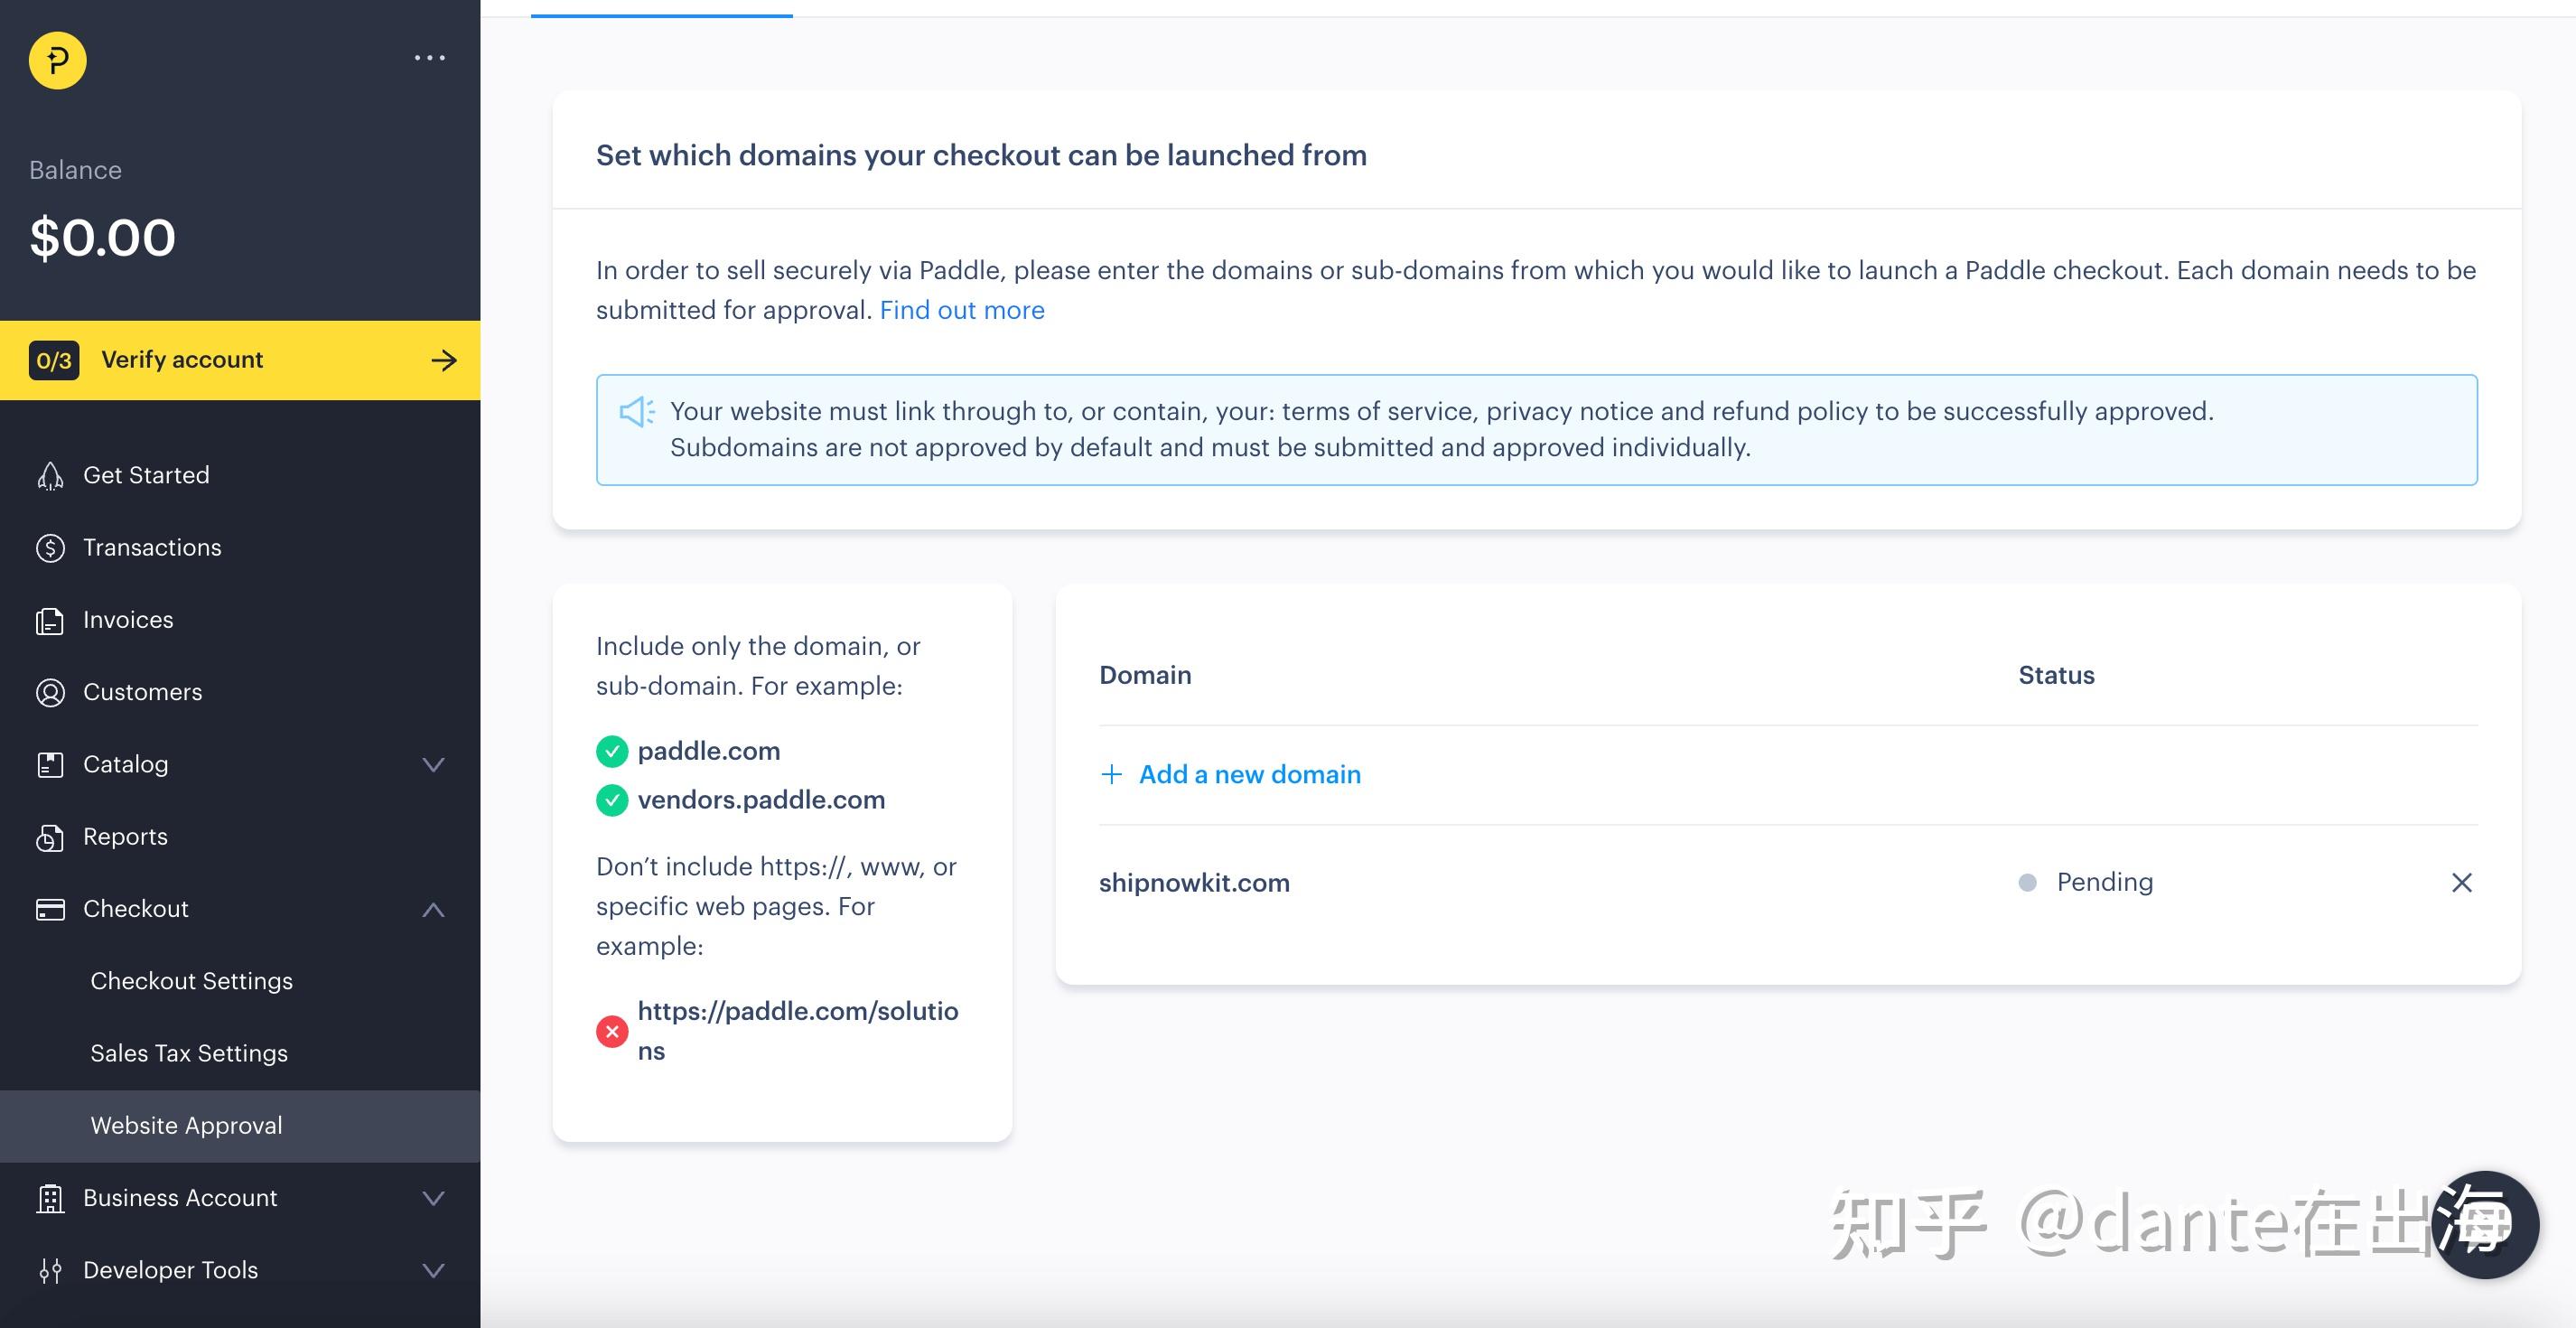This screenshot has height=1328, width=2576.
Task: Select Sales Tax Settings submenu item
Action: click(x=189, y=1053)
